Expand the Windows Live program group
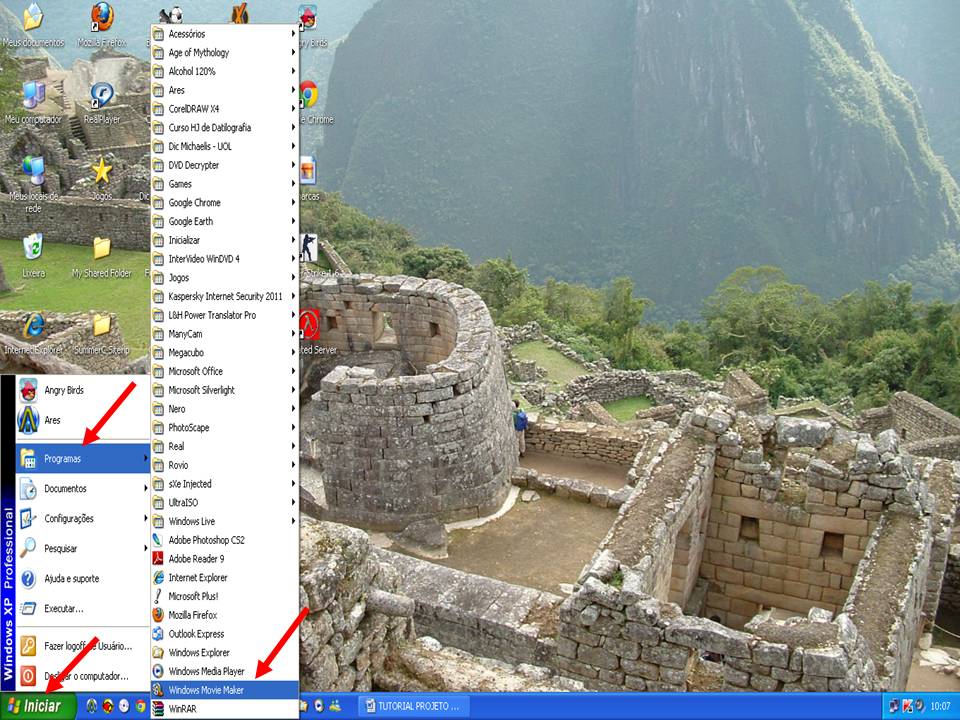The height and width of the screenshot is (720, 960). point(225,521)
